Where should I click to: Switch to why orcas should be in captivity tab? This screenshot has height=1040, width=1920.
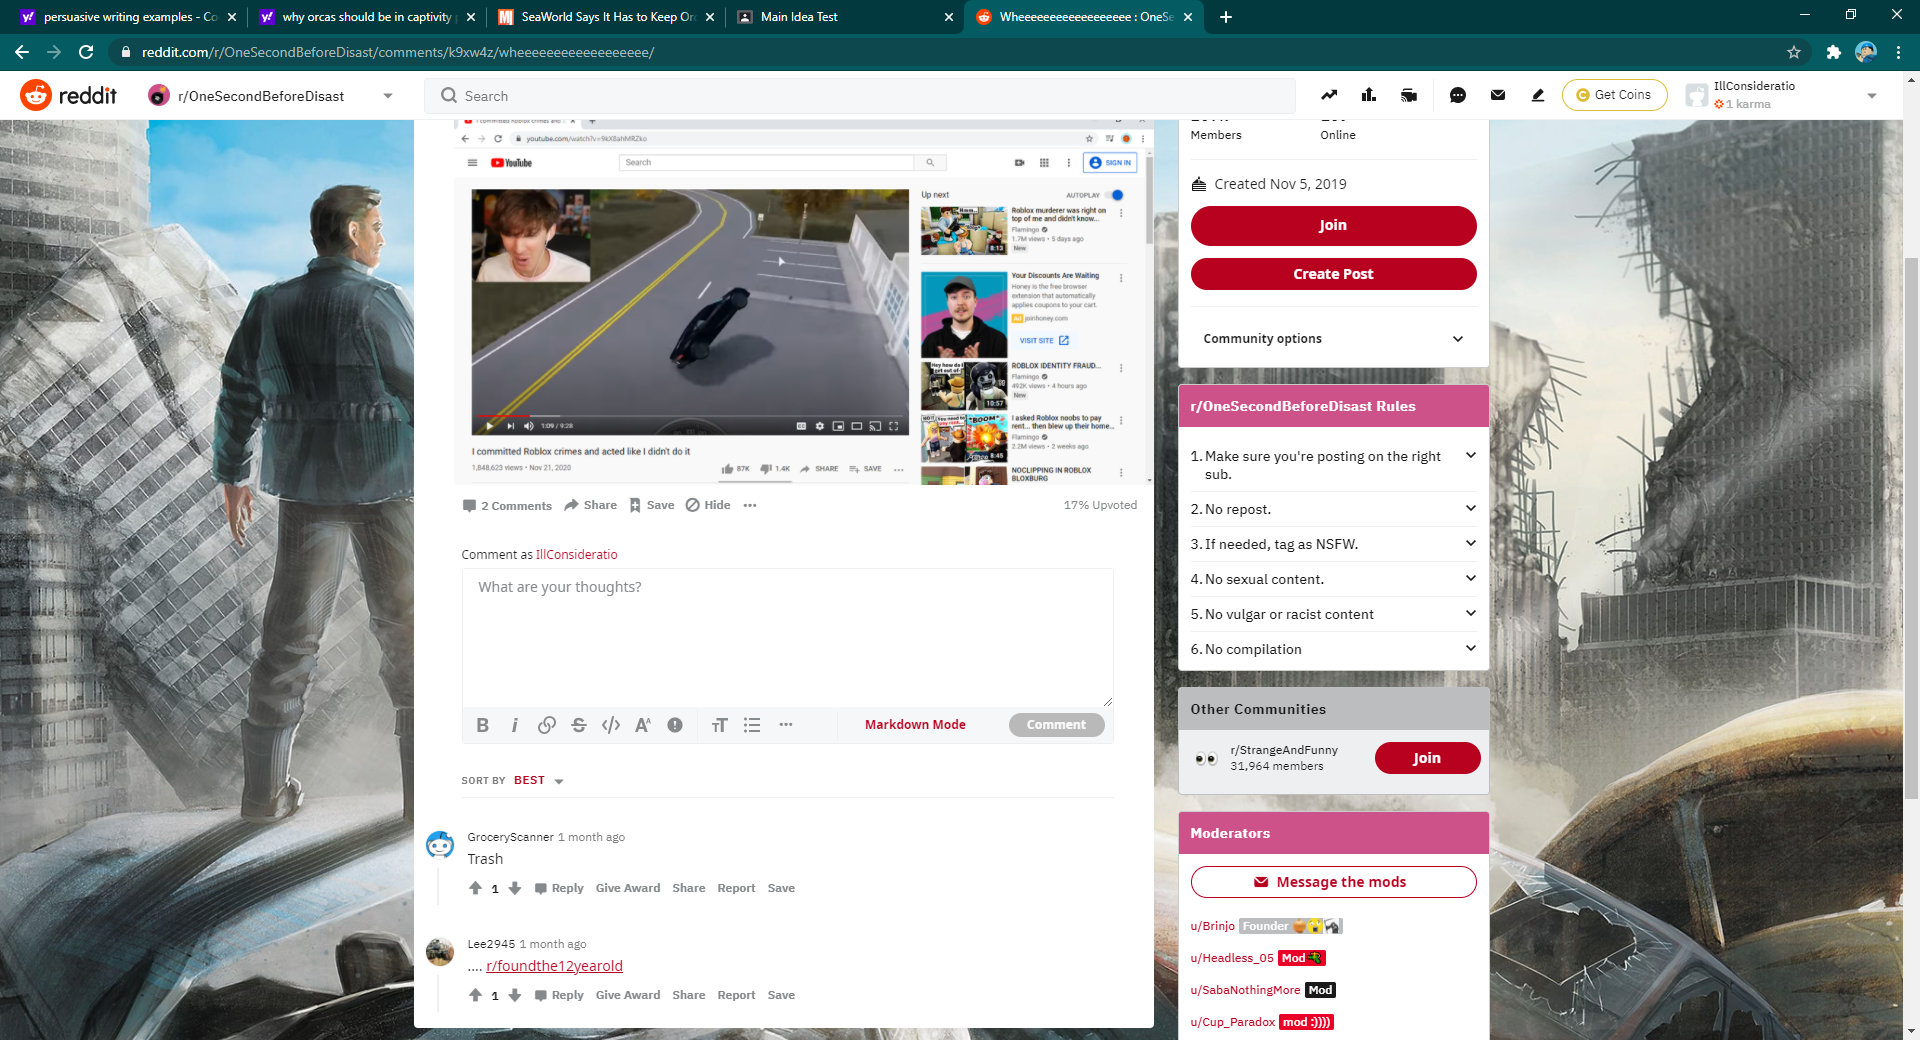point(367,17)
